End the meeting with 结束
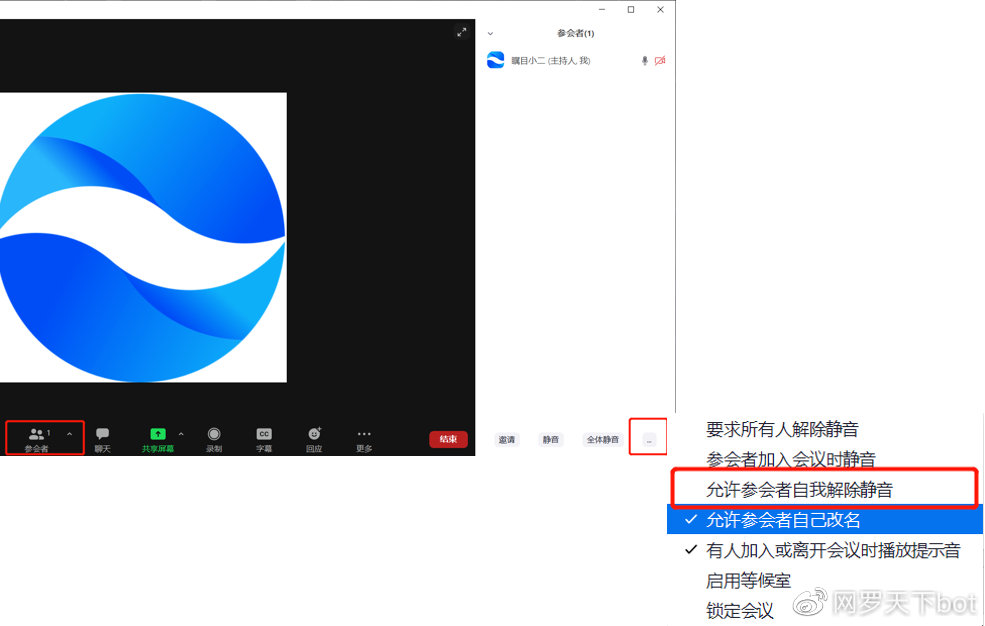The width and height of the screenshot is (985, 626). [449, 439]
